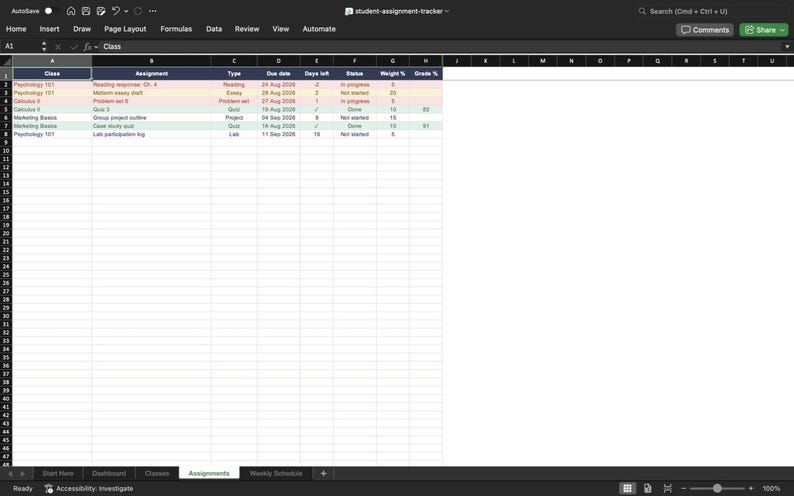
Task: Click the Undo arrow icon
Action: tap(116, 11)
